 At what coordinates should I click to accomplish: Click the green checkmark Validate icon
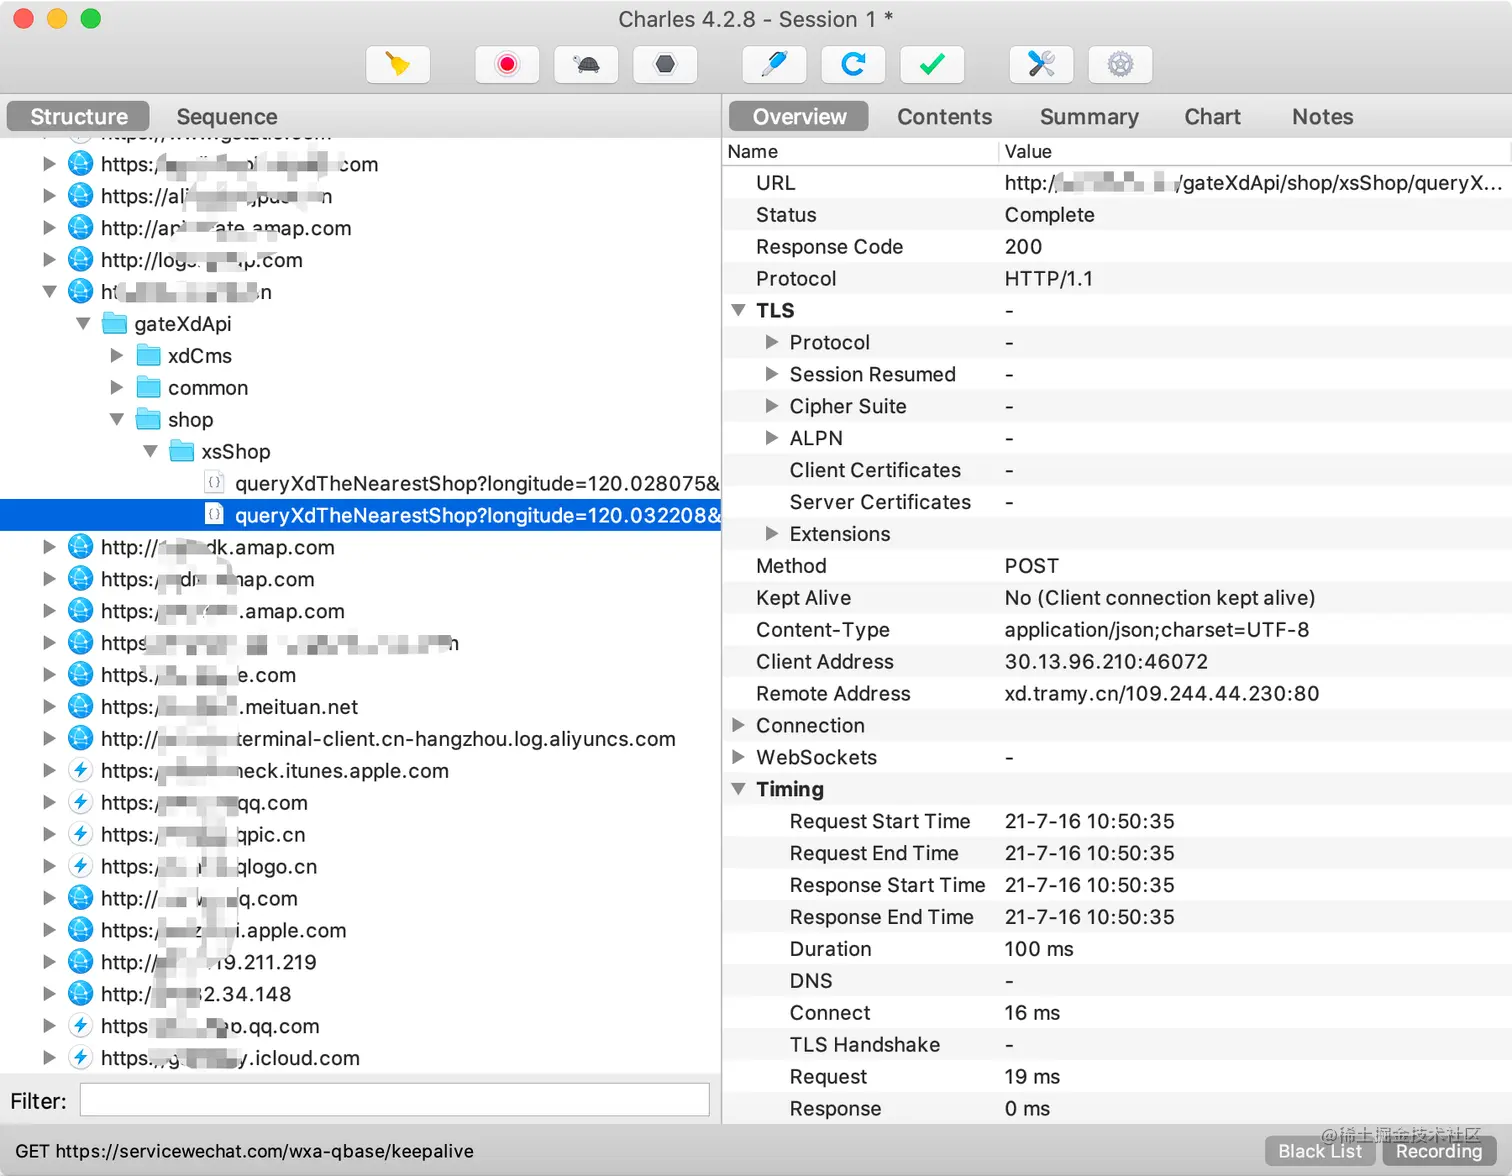932,65
